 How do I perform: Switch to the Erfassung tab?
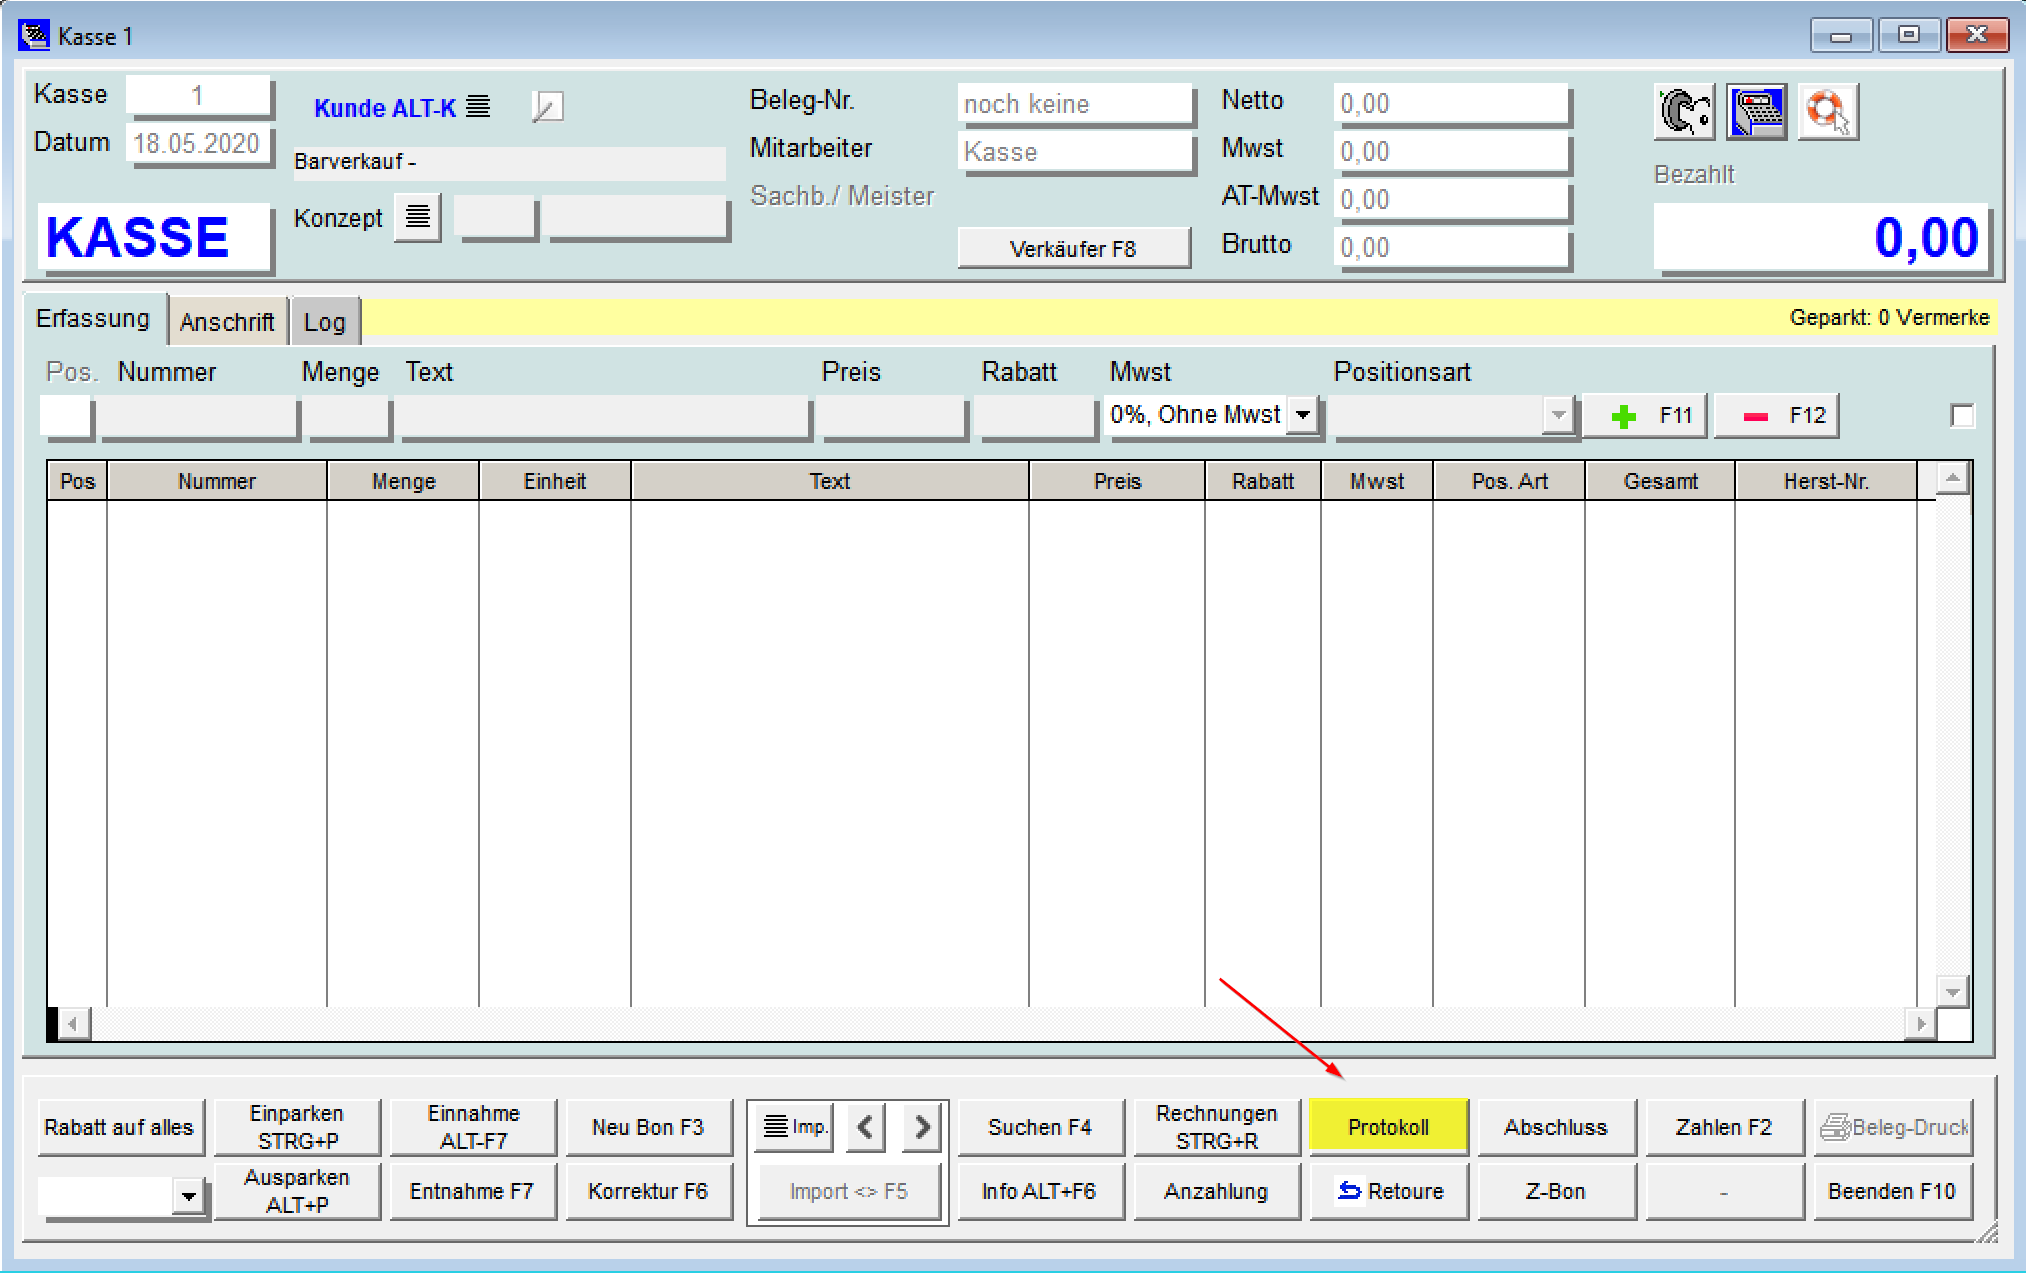[x=93, y=319]
